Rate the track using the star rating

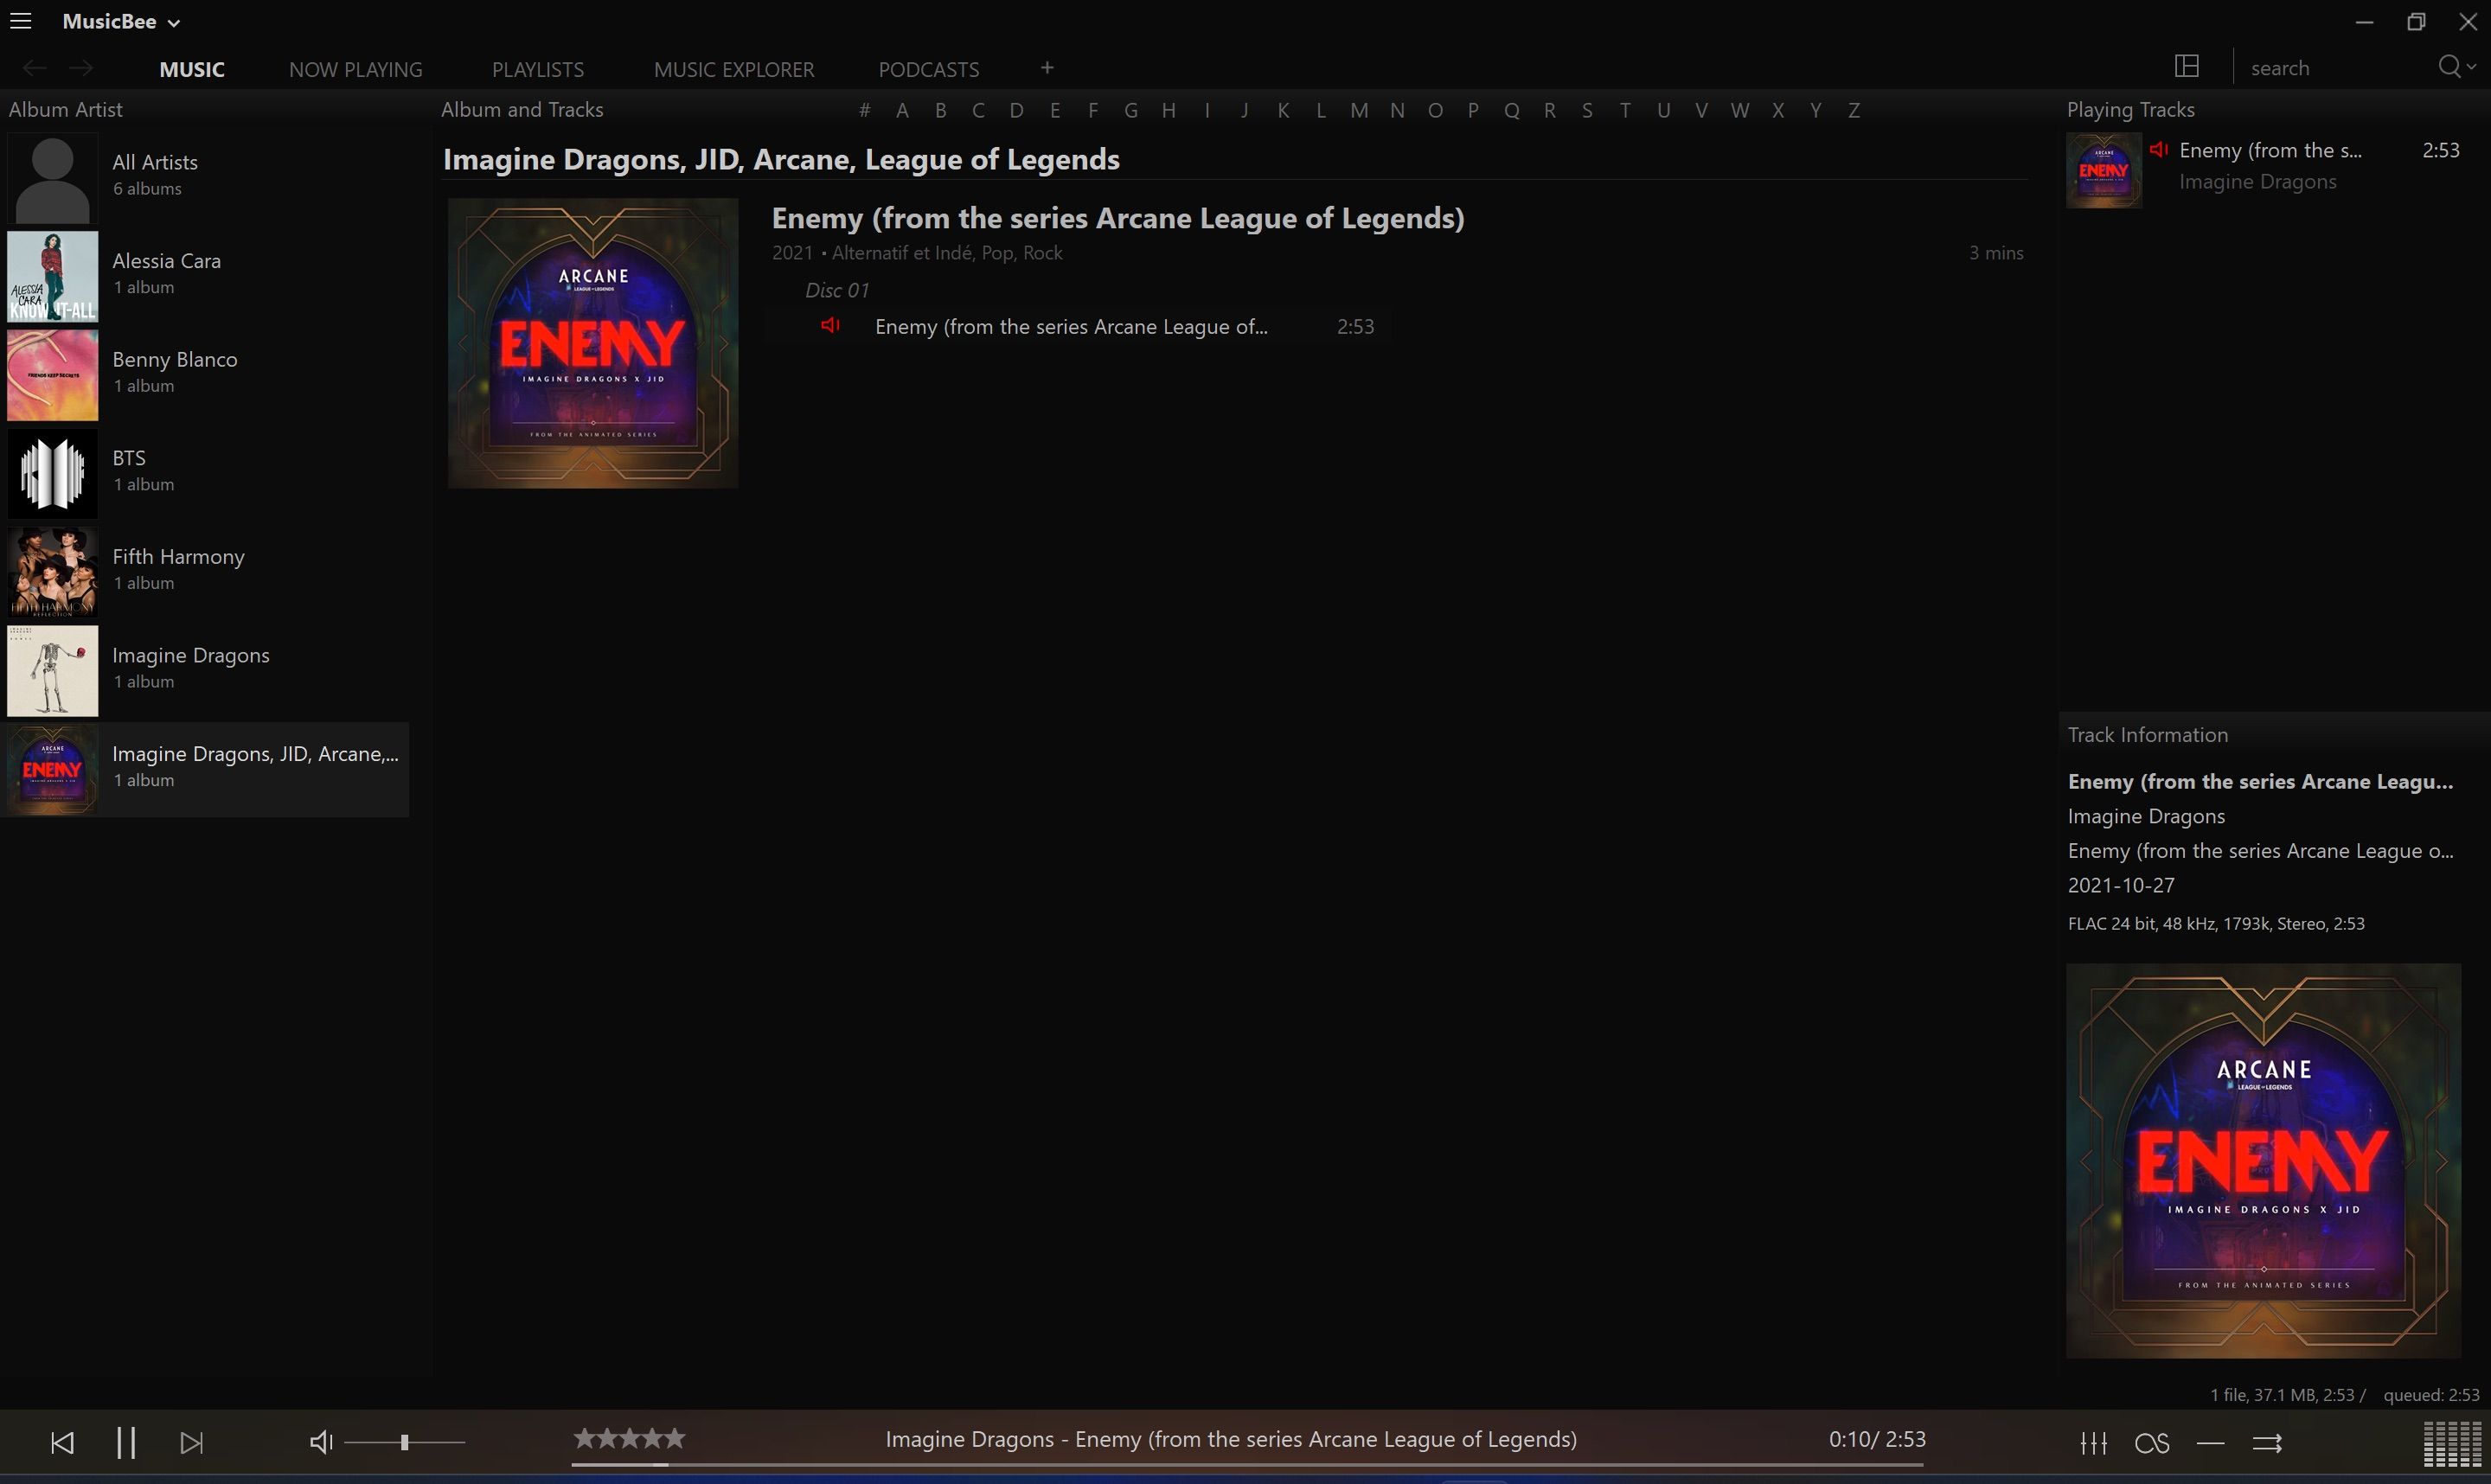[628, 1437]
